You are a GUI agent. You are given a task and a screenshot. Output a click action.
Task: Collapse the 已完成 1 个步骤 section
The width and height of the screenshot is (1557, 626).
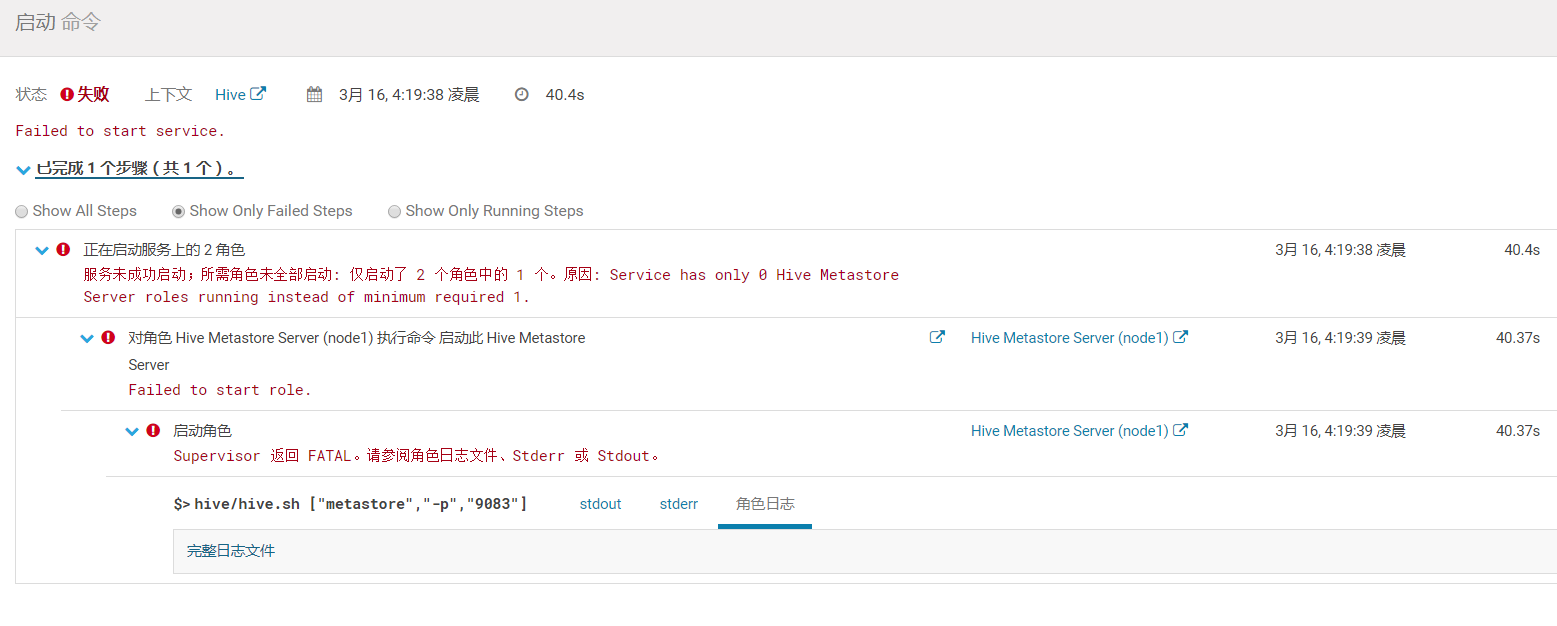pyautogui.click(x=23, y=170)
